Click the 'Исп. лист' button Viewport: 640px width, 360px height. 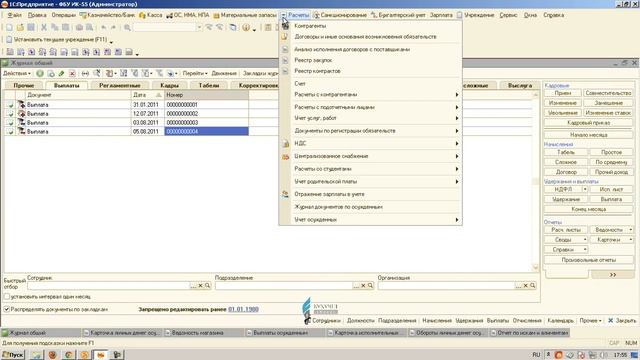coord(611,189)
